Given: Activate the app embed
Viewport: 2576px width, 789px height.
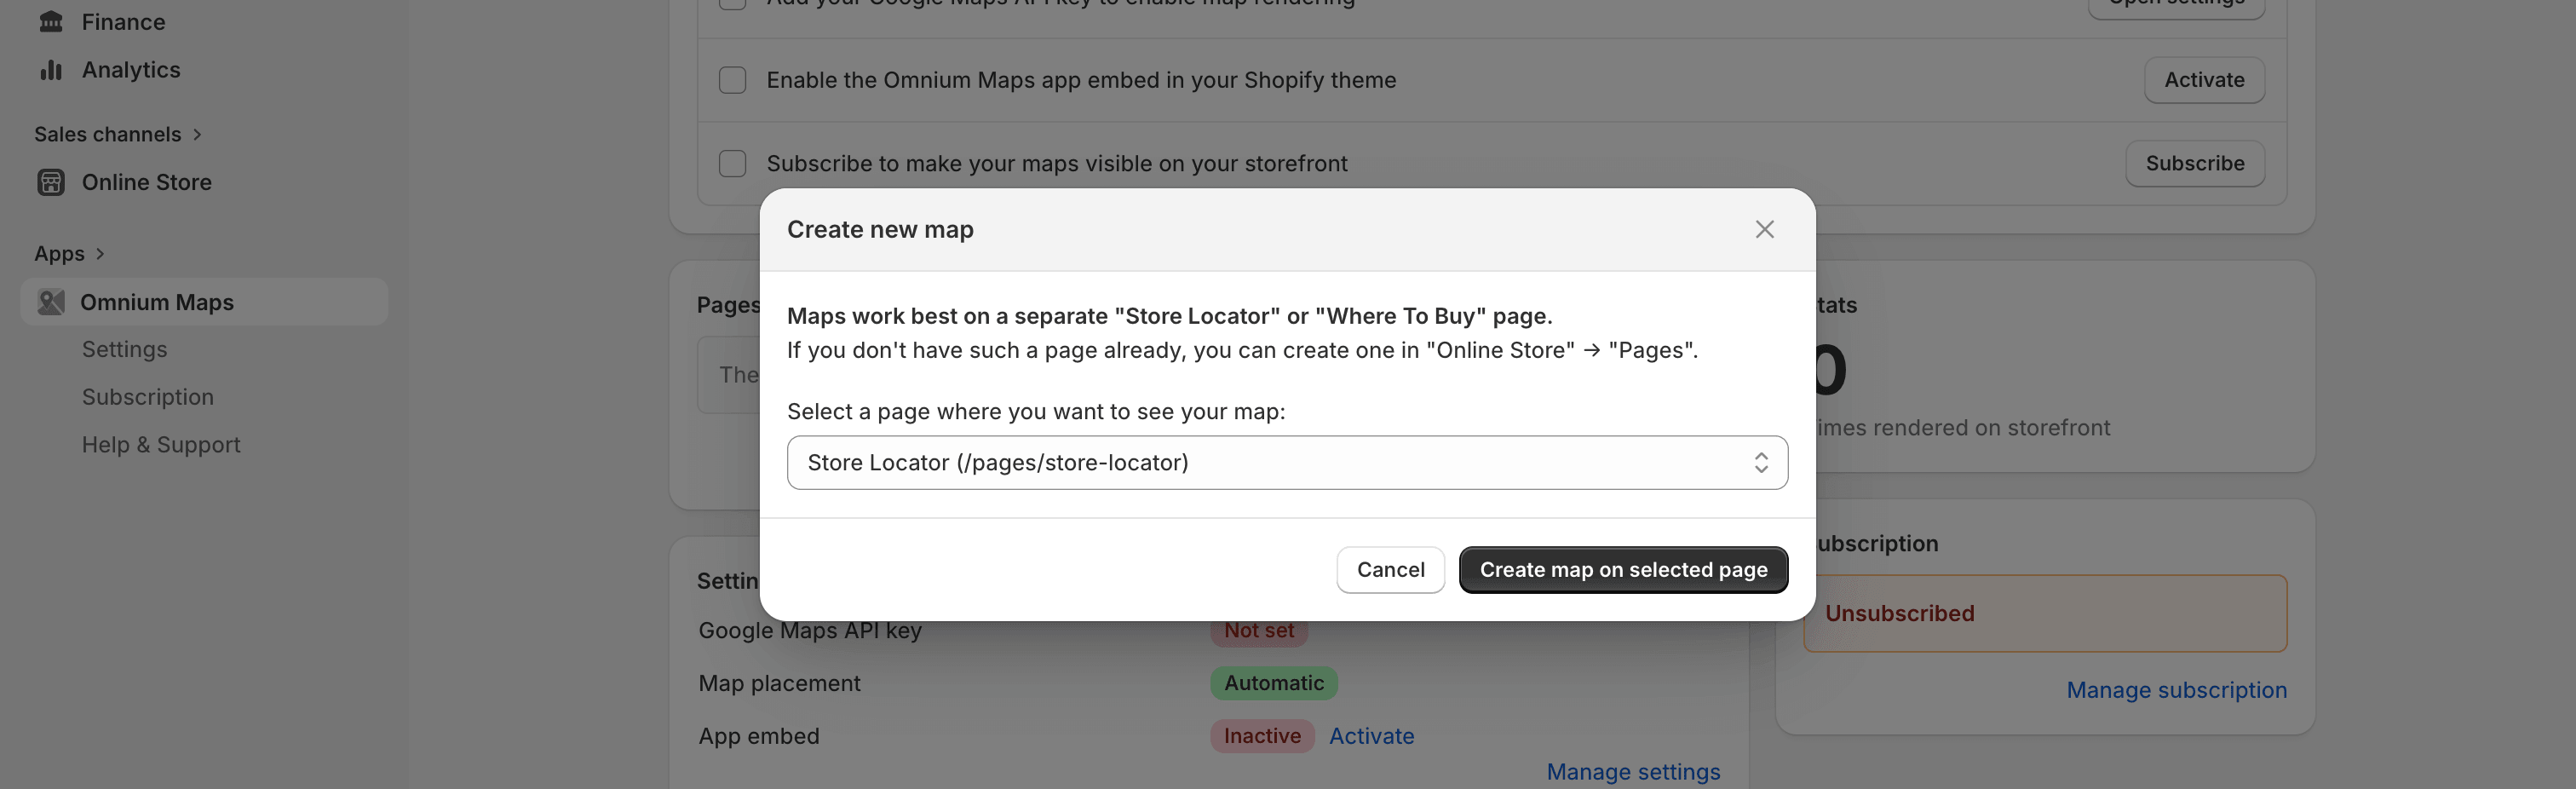Looking at the screenshot, I should click(x=1371, y=736).
